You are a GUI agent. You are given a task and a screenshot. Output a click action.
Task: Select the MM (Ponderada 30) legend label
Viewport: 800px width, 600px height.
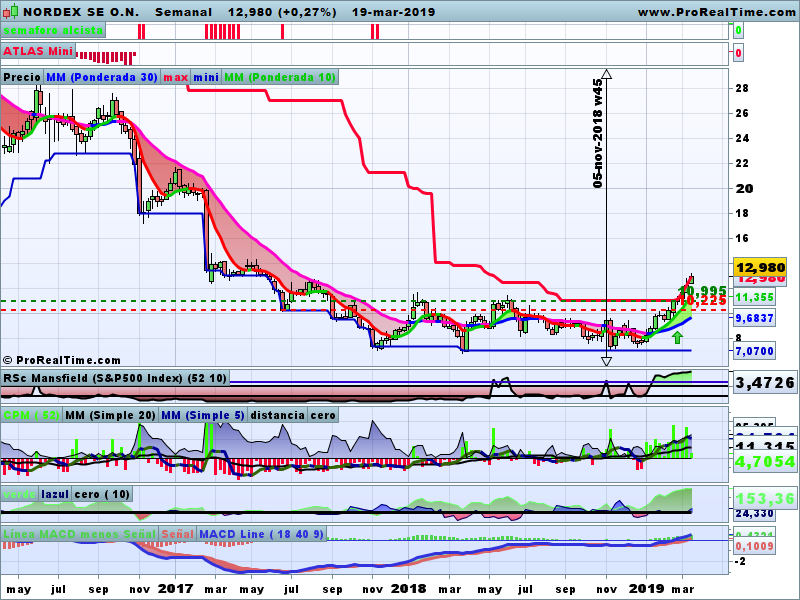102,77
